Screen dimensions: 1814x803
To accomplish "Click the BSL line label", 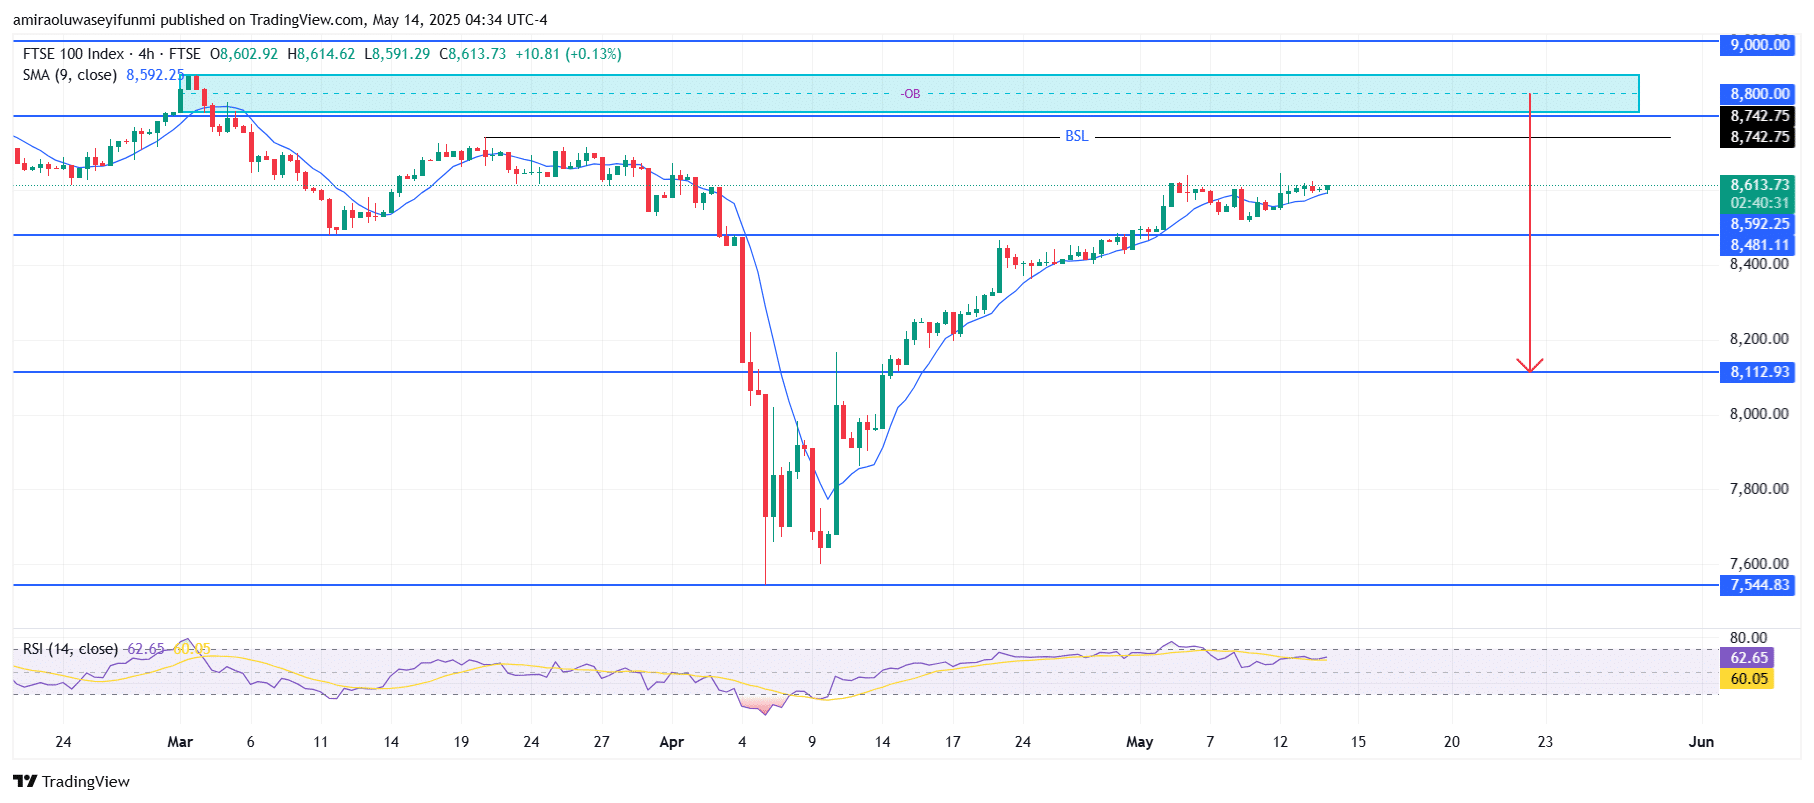I will pos(1076,136).
